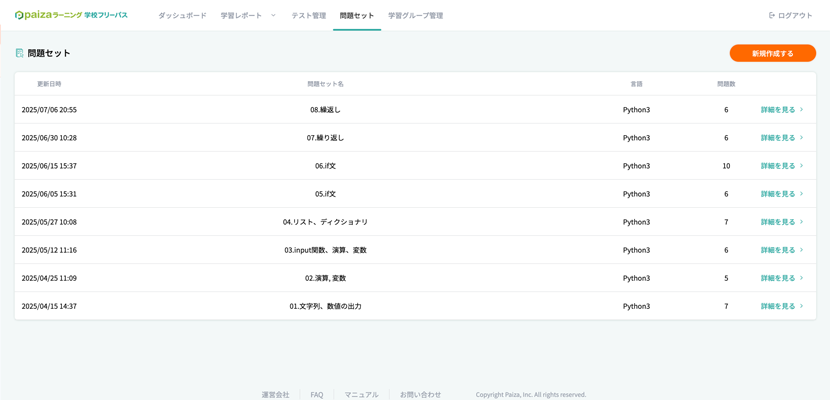Expand the 学習レポート dropdown chevron
Screen dimensions: 830x400
point(273,15)
